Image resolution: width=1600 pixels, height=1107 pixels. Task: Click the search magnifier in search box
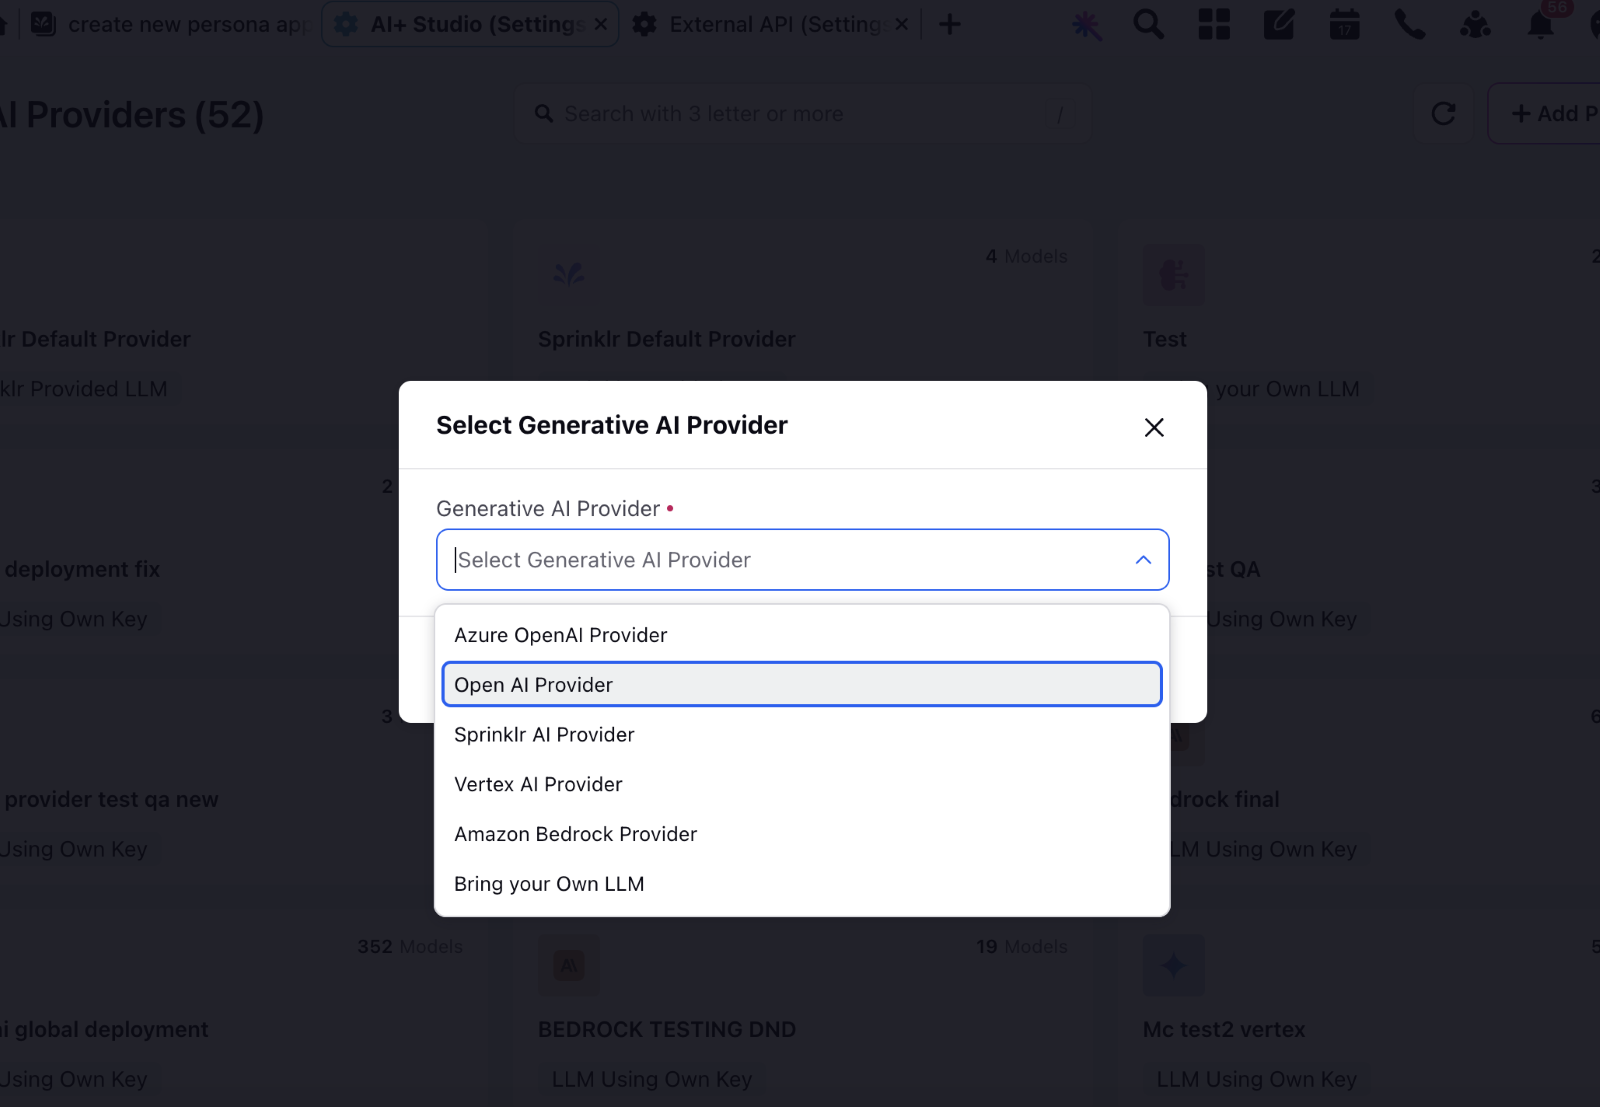click(x=544, y=114)
